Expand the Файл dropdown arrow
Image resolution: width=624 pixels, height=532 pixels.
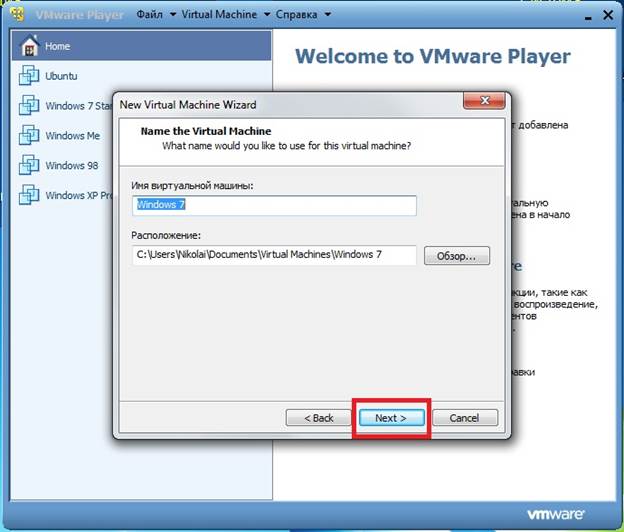click(x=173, y=15)
